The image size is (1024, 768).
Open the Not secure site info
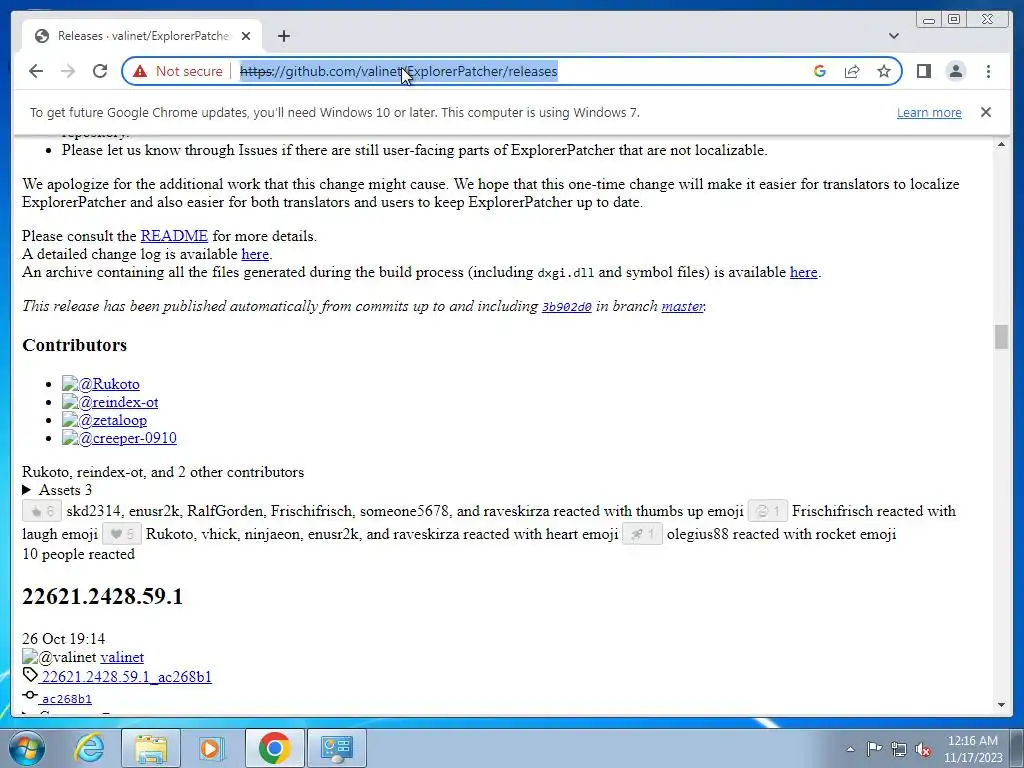178,71
